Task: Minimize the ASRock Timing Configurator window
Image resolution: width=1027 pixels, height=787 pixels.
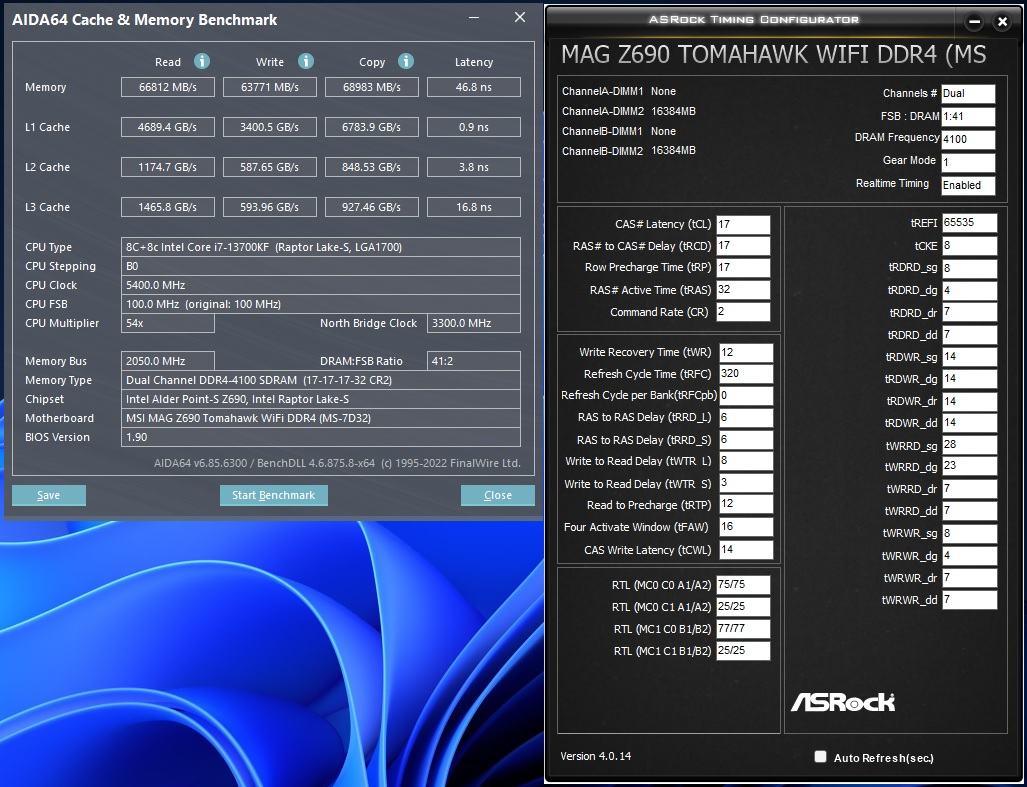Action: pos(974,22)
